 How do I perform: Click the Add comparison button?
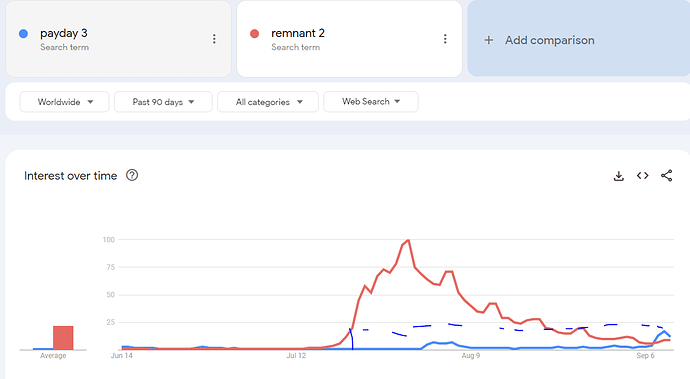(x=578, y=39)
